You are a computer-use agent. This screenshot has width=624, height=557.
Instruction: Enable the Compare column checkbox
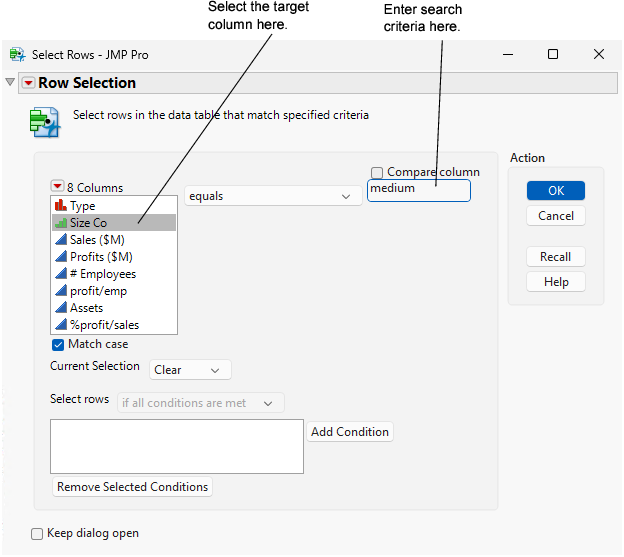click(377, 173)
